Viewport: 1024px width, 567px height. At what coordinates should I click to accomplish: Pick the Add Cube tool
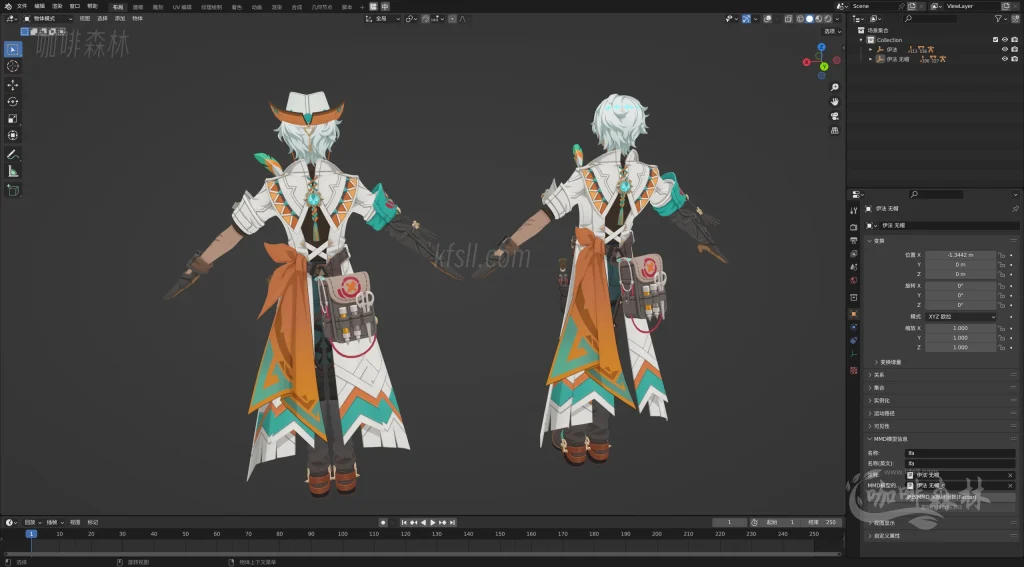[x=12, y=190]
